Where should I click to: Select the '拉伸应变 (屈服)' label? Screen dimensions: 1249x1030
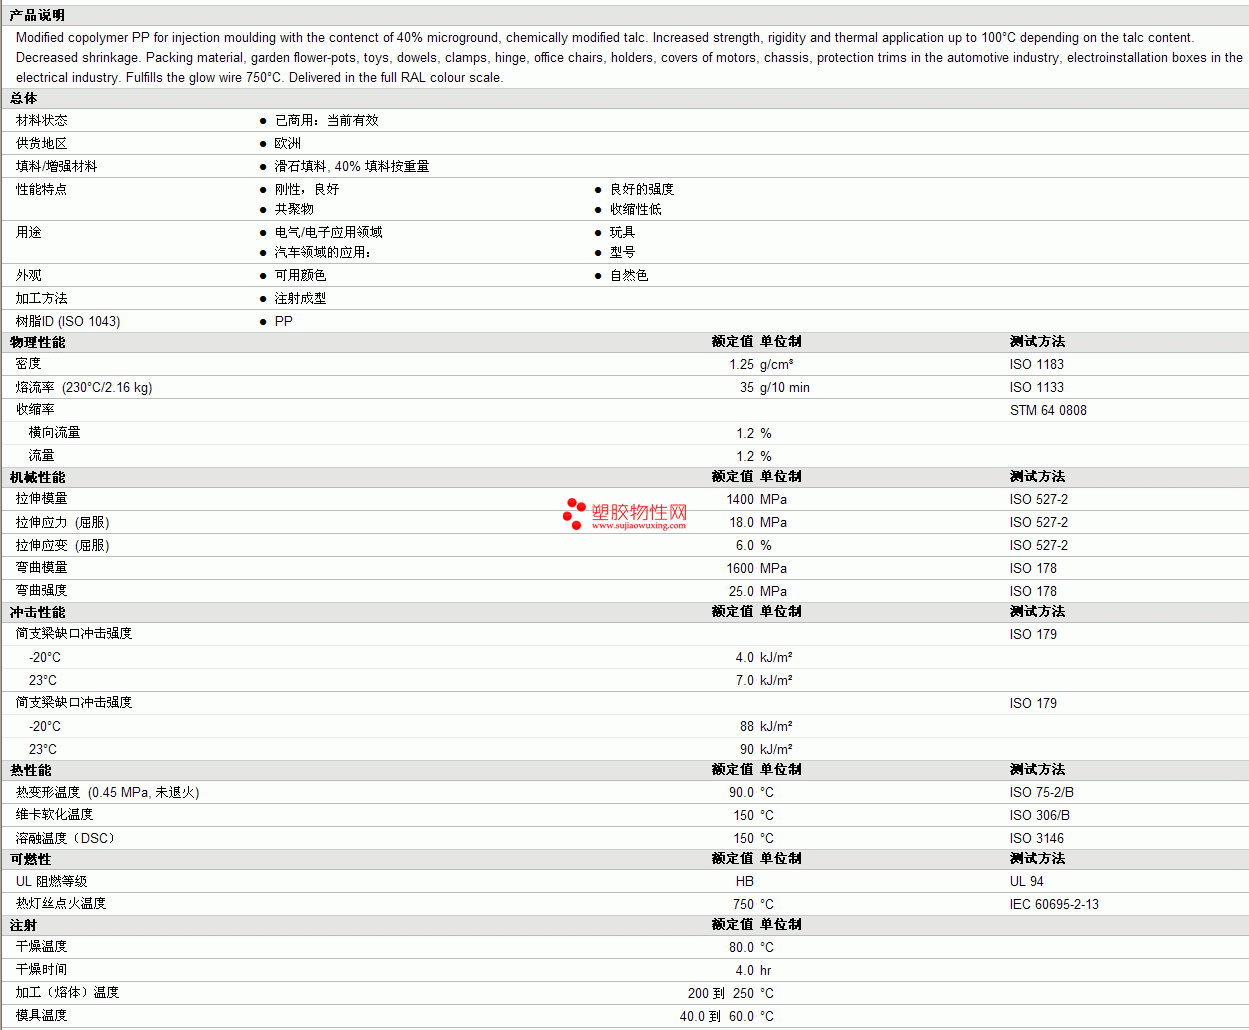click(x=63, y=545)
